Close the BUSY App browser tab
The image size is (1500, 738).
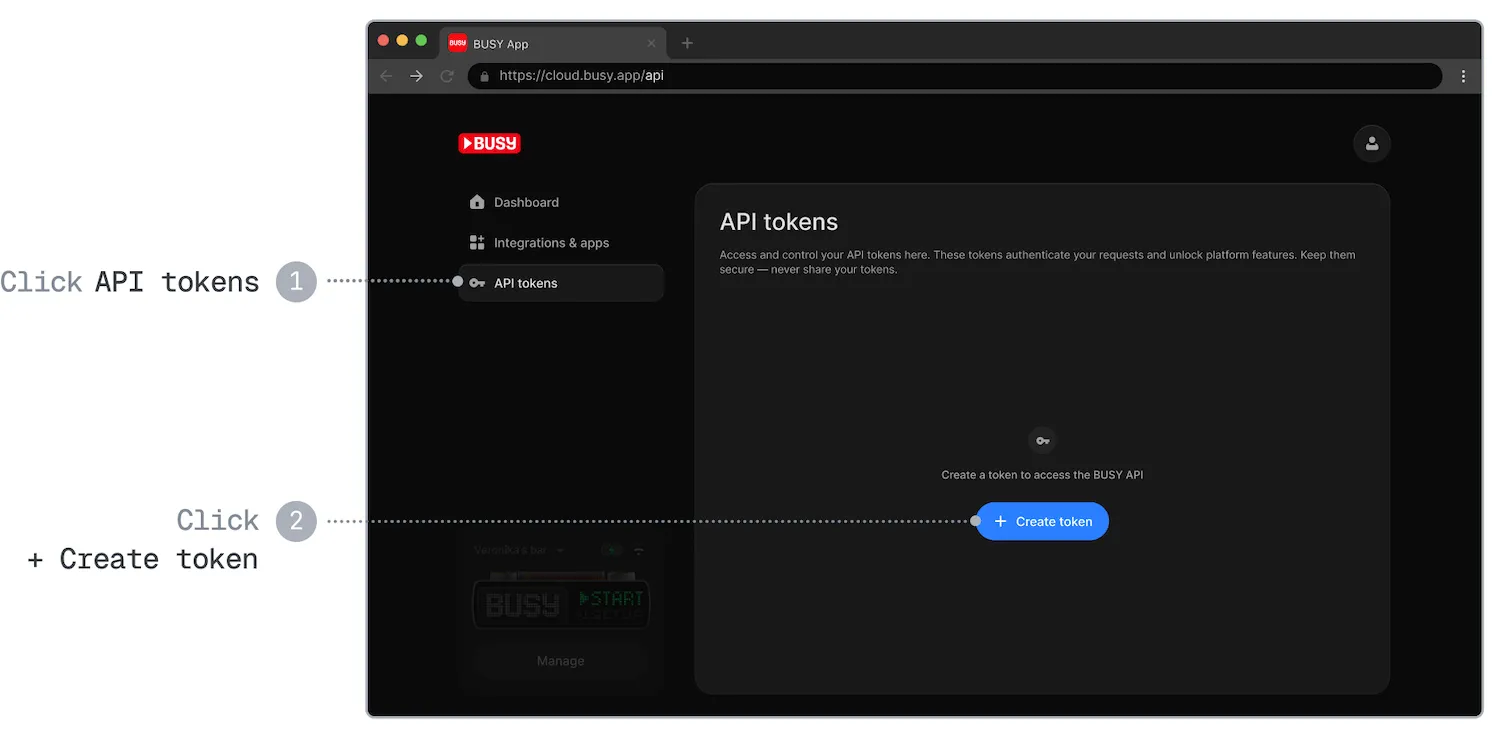tap(651, 44)
